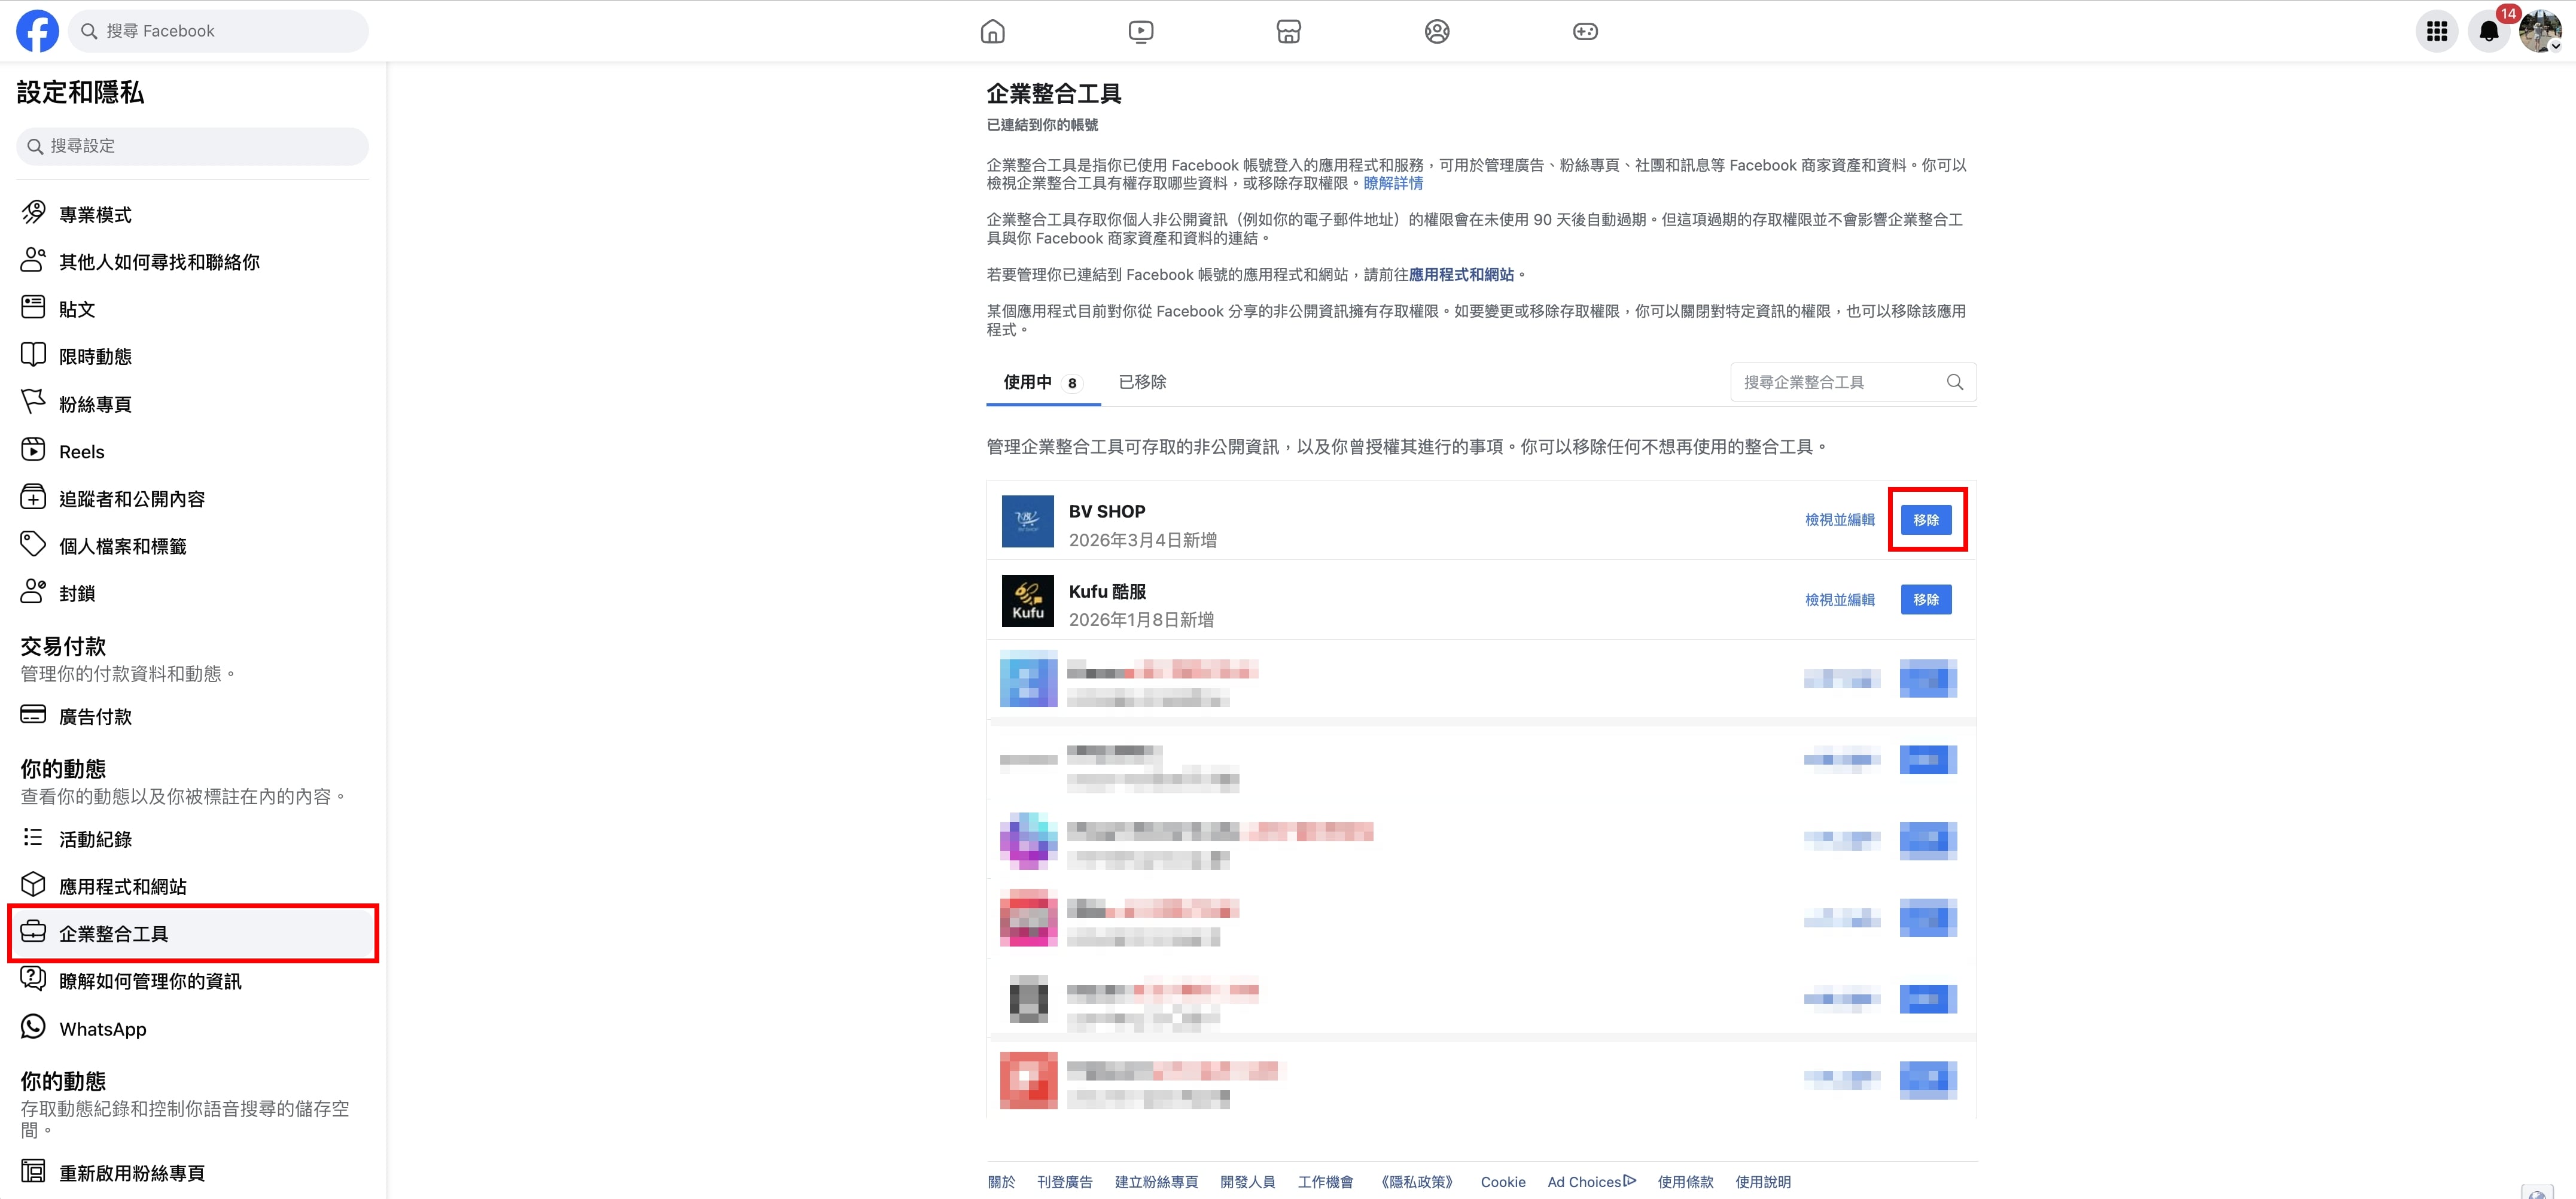Open the account profile avatar menu

[x=2541, y=31]
